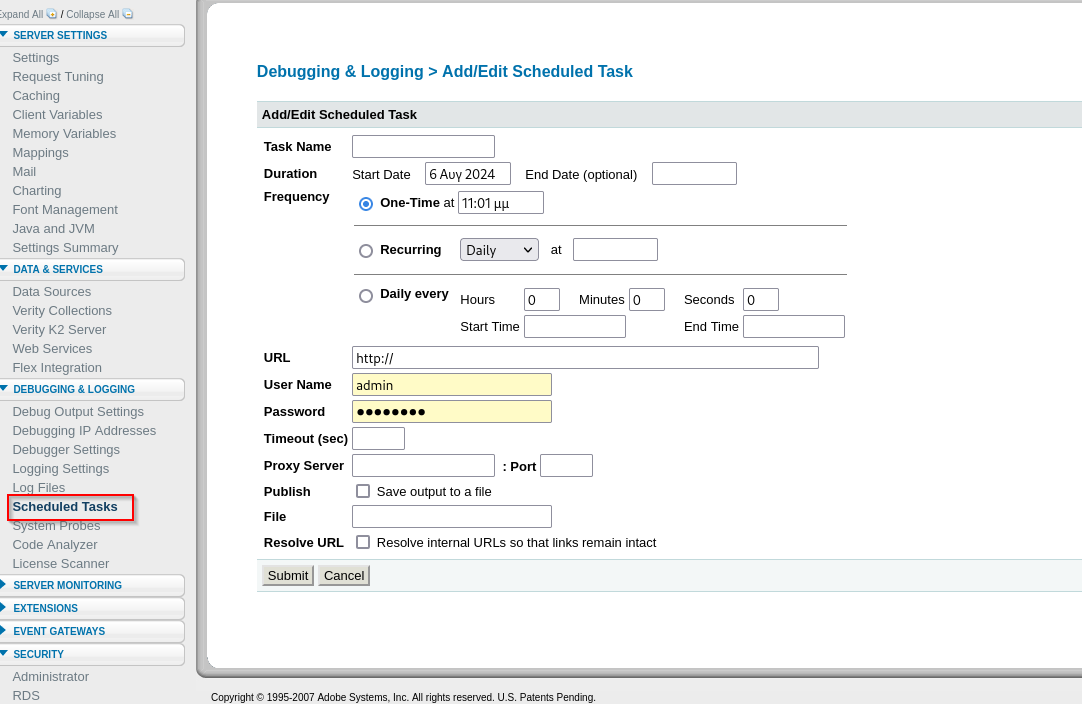1082x704 pixels.
Task: Select the One-Time frequency radio button
Action: (x=366, y=204)
